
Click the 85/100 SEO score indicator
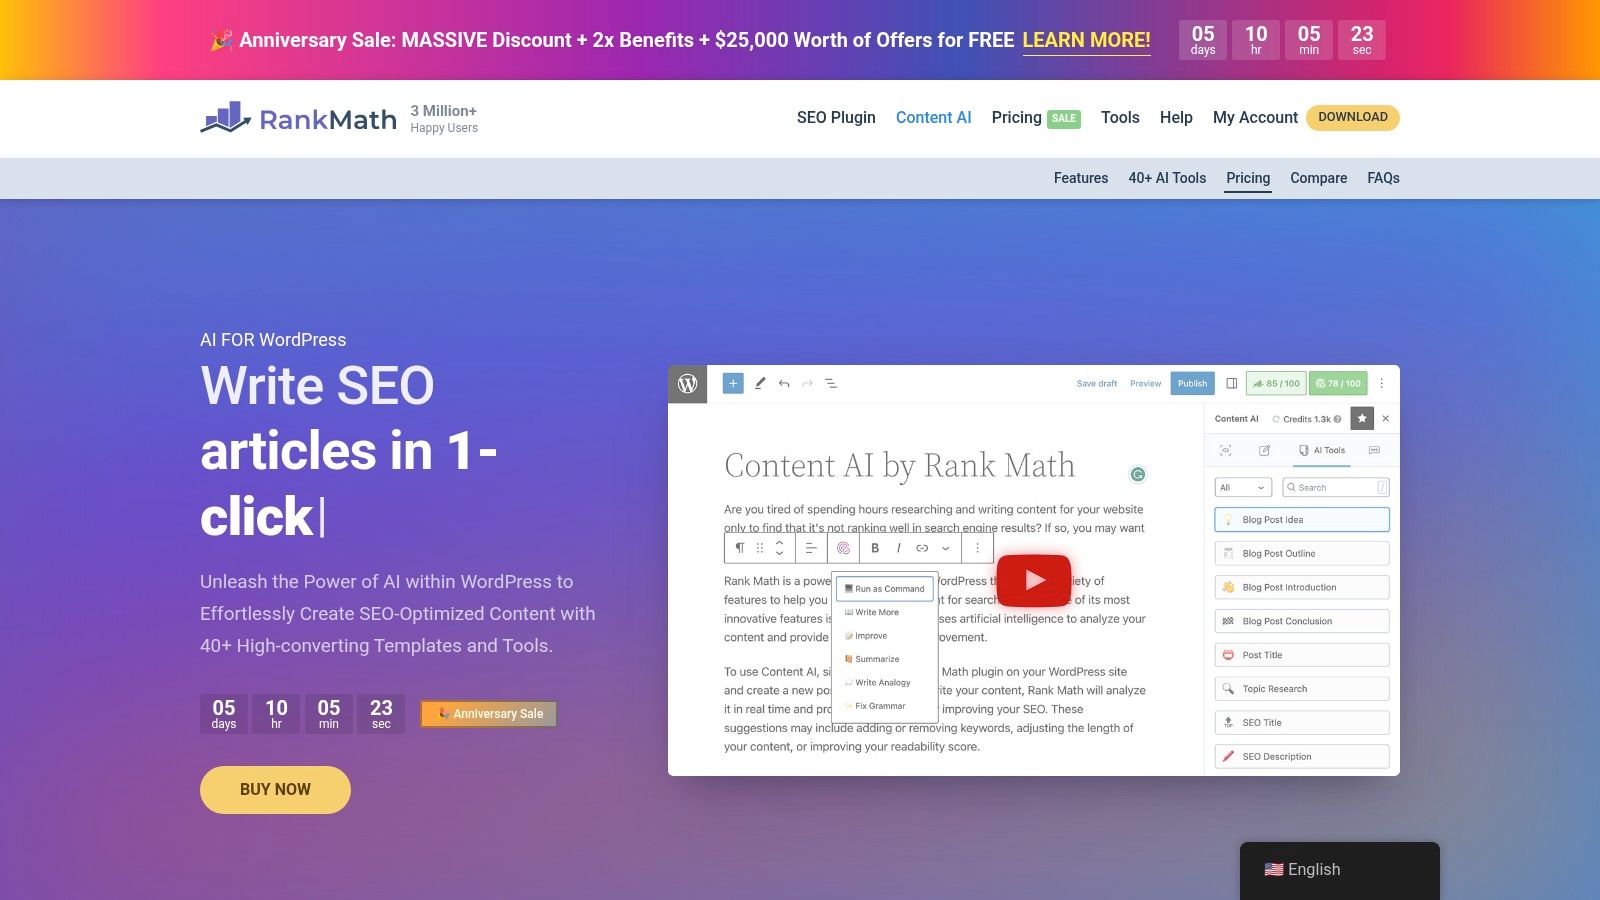coord(1276,383)
